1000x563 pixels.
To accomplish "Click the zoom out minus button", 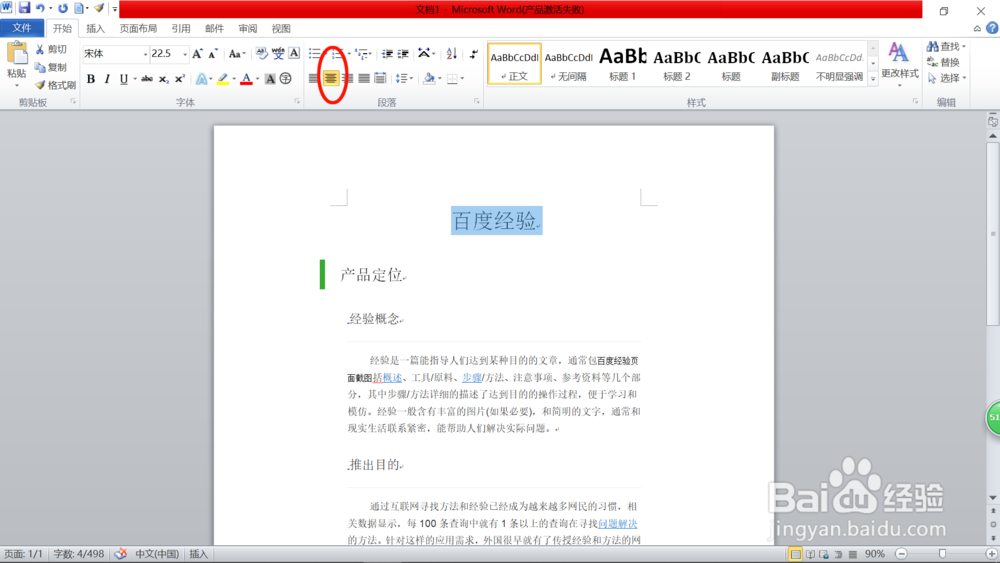I will 901,554.
